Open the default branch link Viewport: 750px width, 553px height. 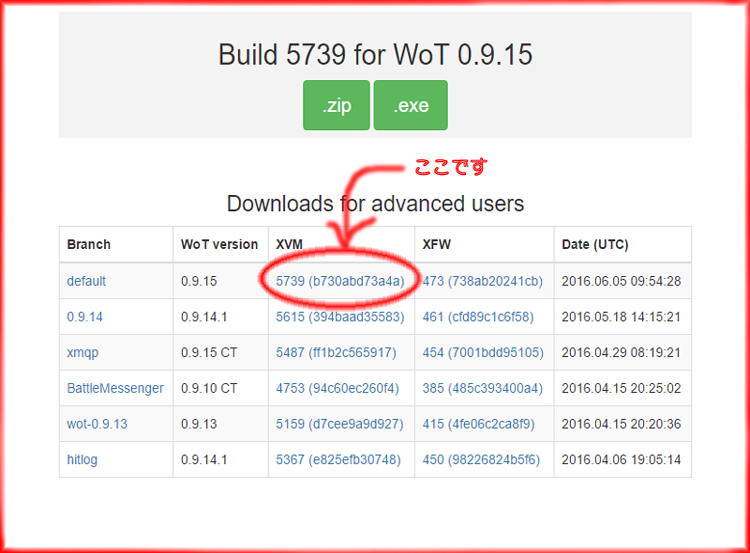coord(86,281)
